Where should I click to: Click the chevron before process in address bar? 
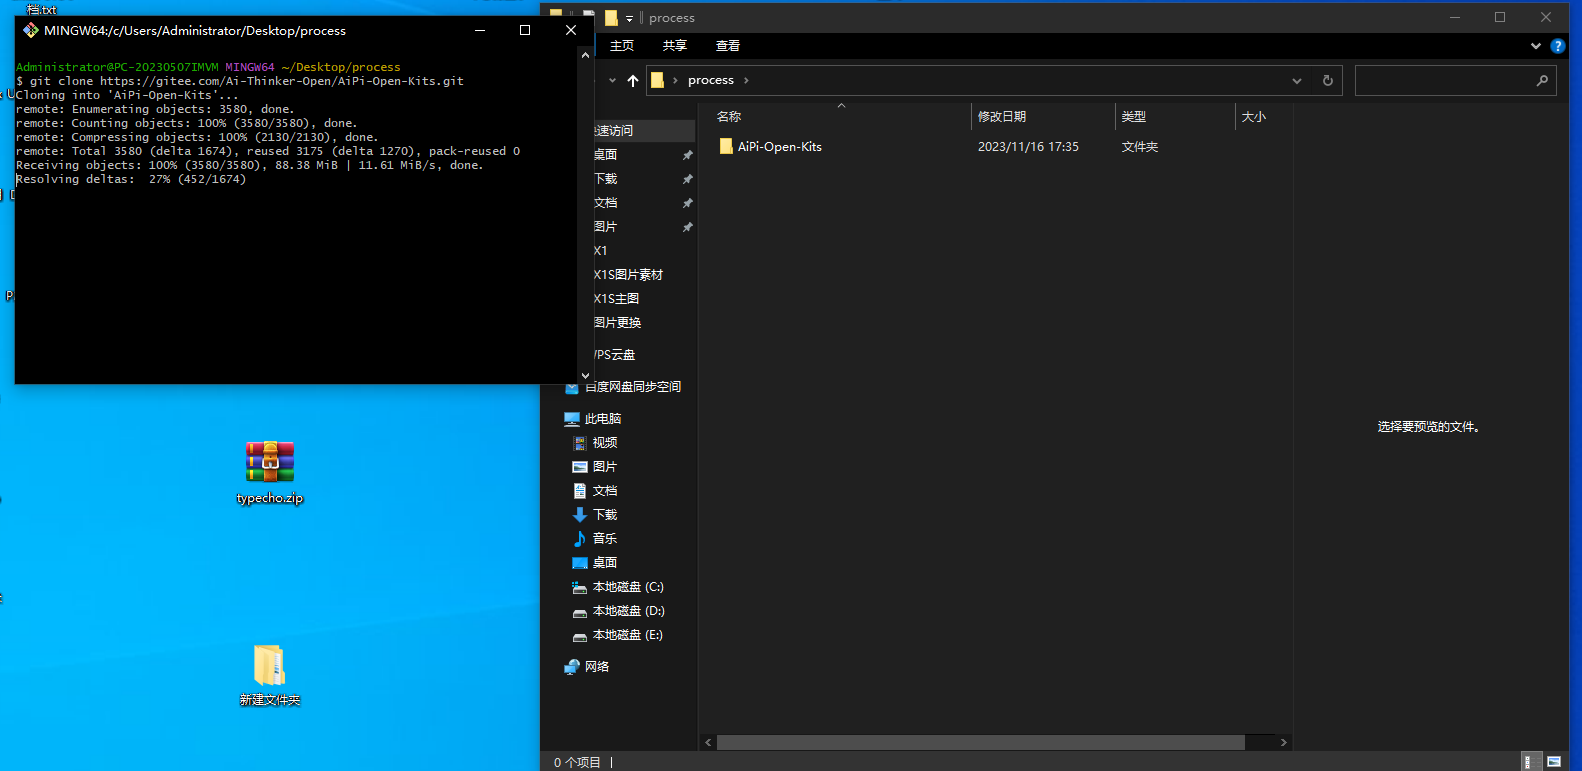tap(675, 81)
